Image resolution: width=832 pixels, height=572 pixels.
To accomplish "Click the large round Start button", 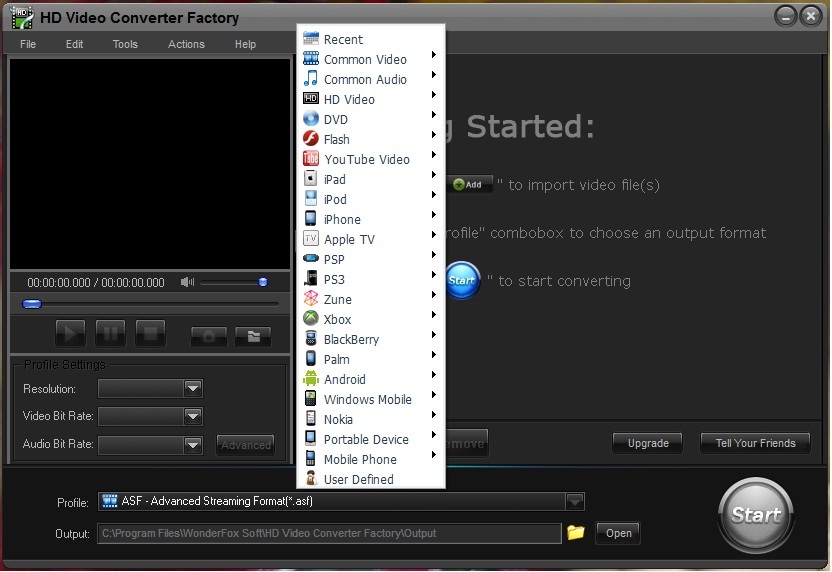I will click(x=756, y=514).
